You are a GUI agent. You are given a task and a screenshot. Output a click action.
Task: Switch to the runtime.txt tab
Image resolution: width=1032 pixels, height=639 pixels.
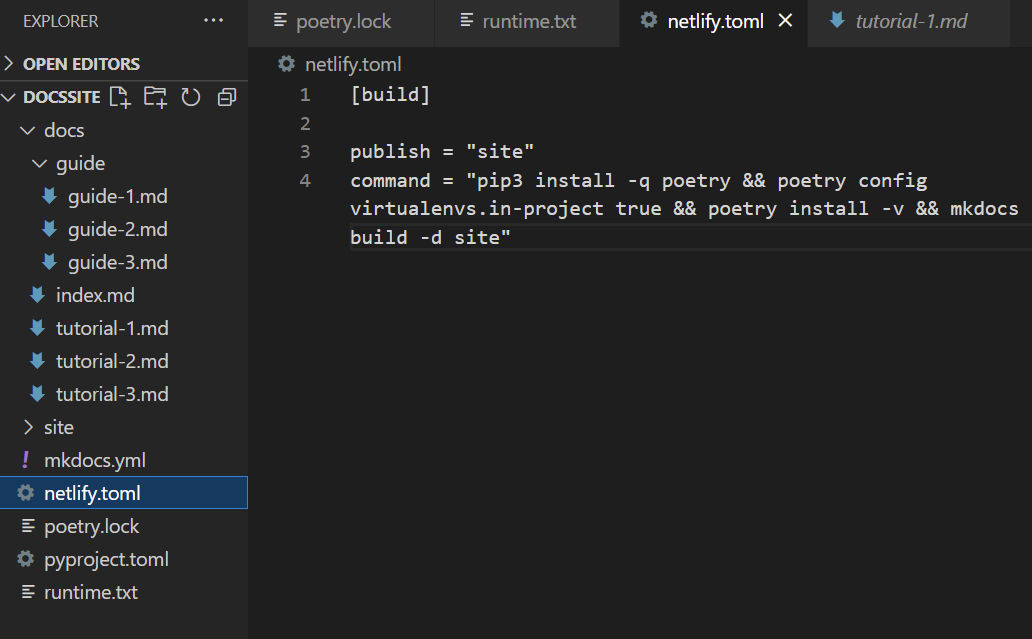[518, 21]
